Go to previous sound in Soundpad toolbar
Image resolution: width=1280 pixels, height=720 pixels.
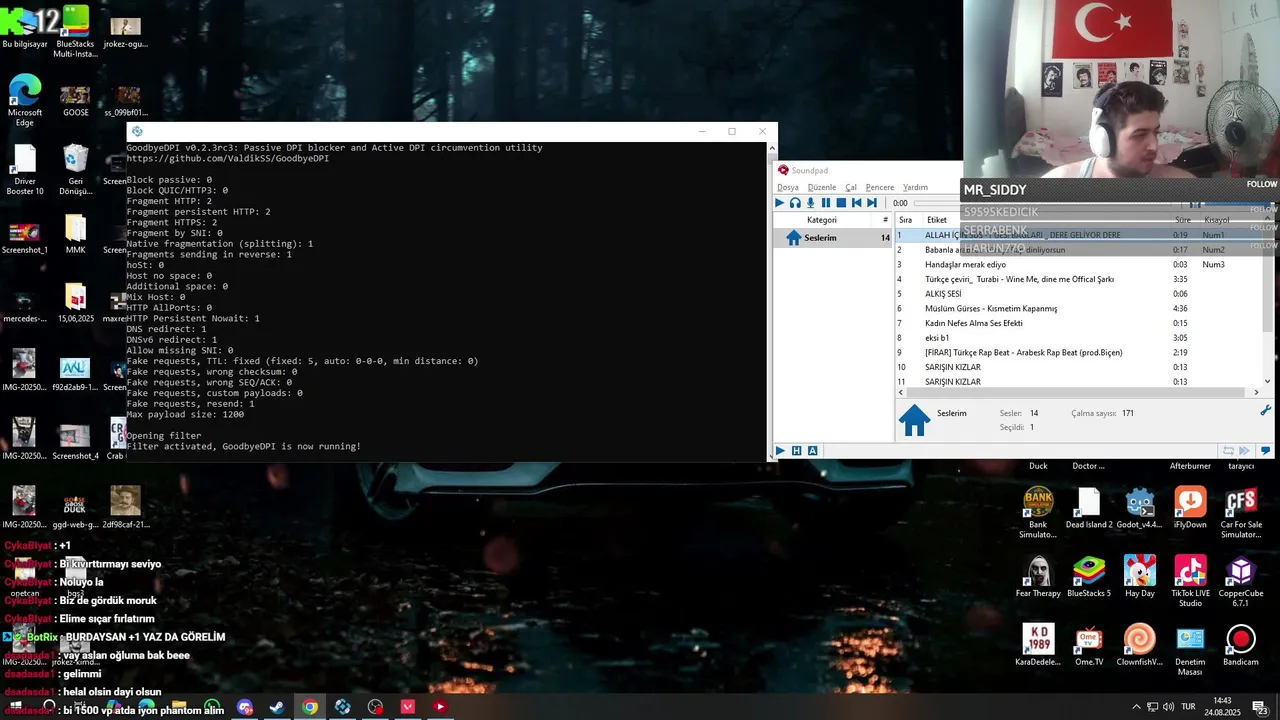856,203
